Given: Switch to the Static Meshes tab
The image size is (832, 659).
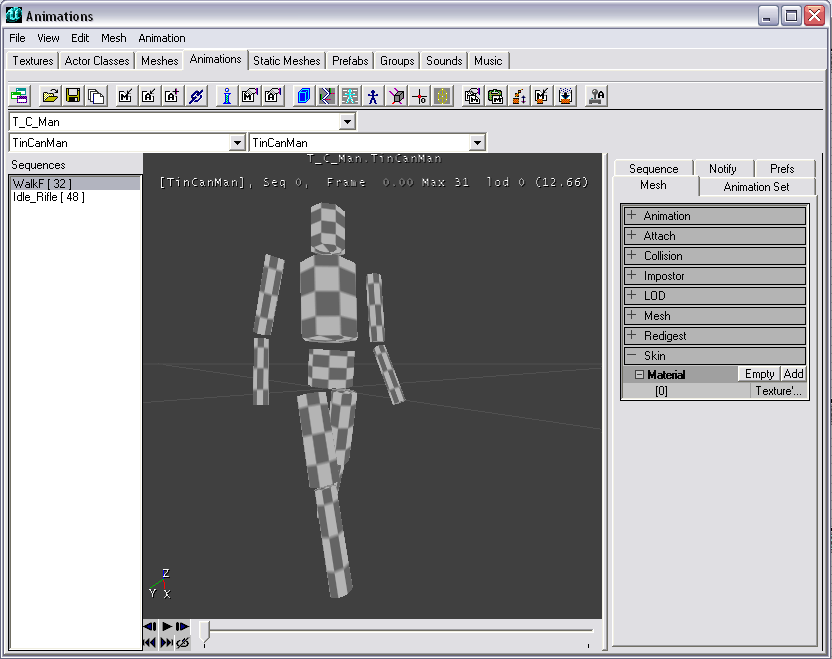Looking at the screenshot, I should click(x=287, y=60).
